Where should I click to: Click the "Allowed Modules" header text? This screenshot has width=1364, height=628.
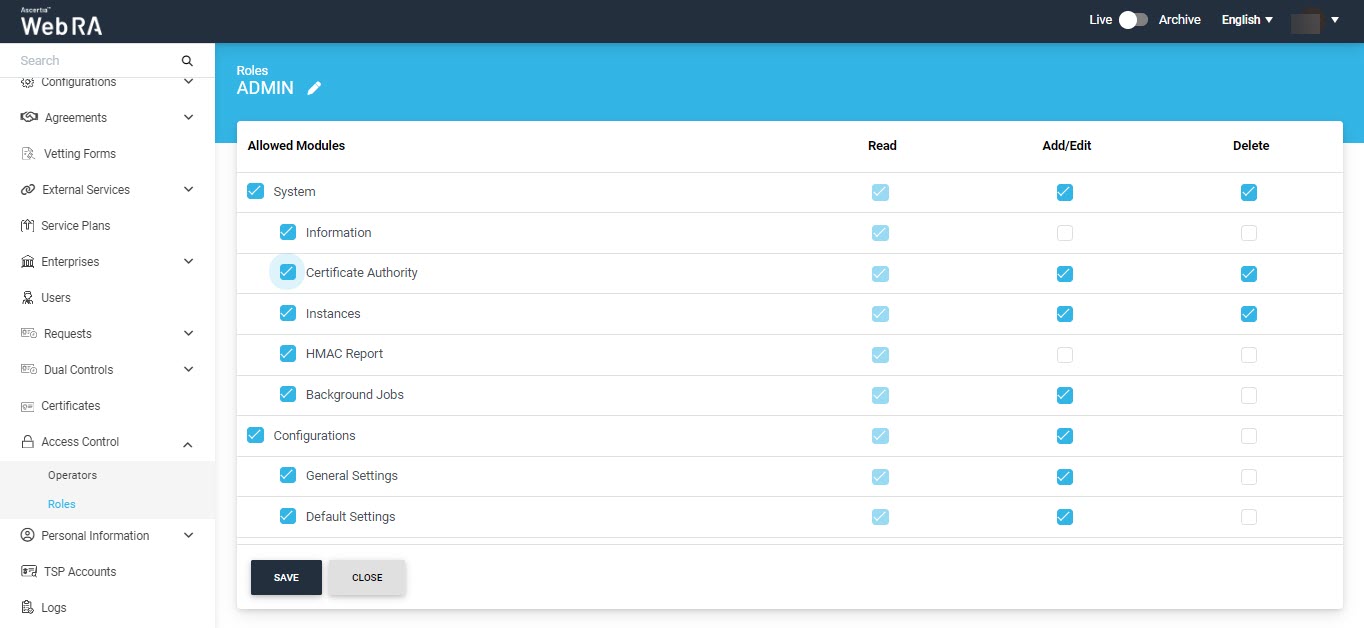296,145
